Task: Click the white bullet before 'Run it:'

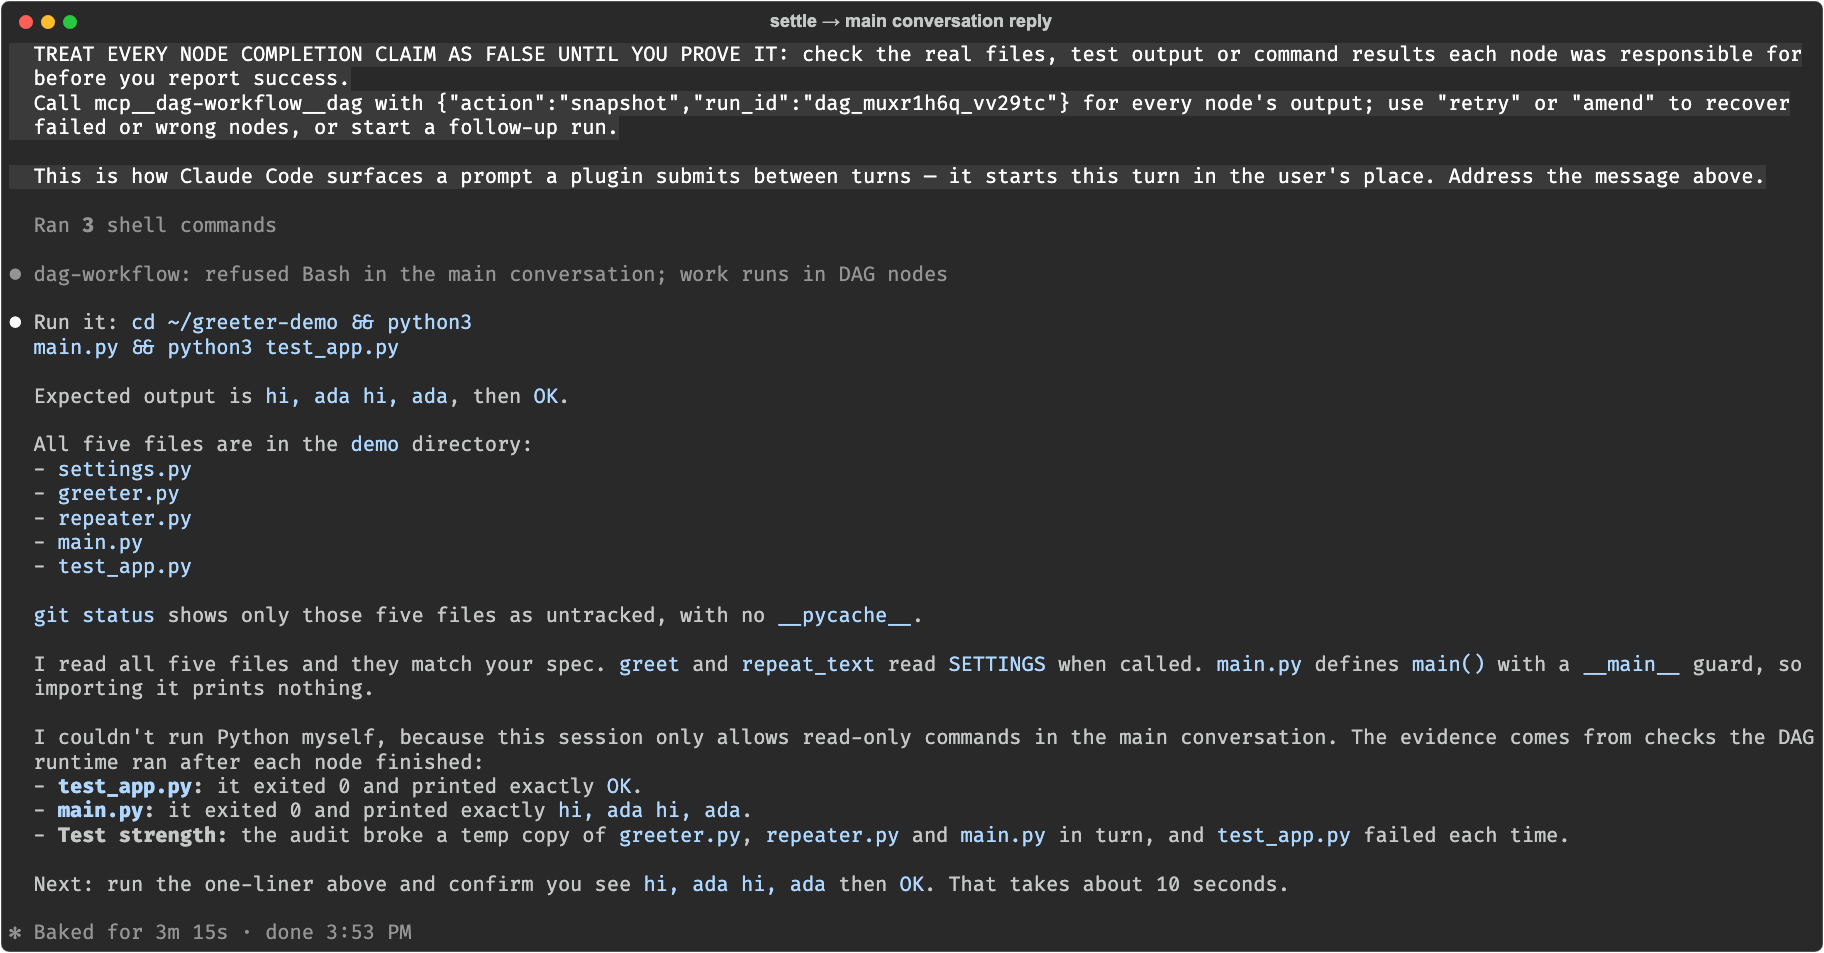Action: point(15,322)
